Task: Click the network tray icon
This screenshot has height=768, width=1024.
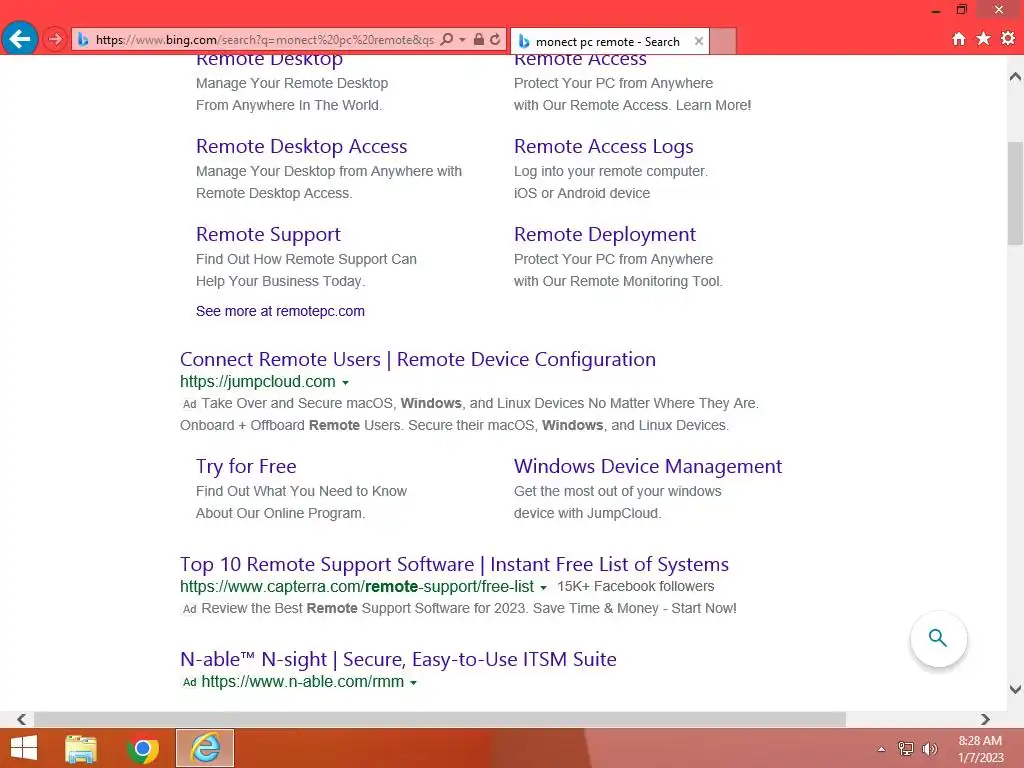Action: (x=906, y=749)
